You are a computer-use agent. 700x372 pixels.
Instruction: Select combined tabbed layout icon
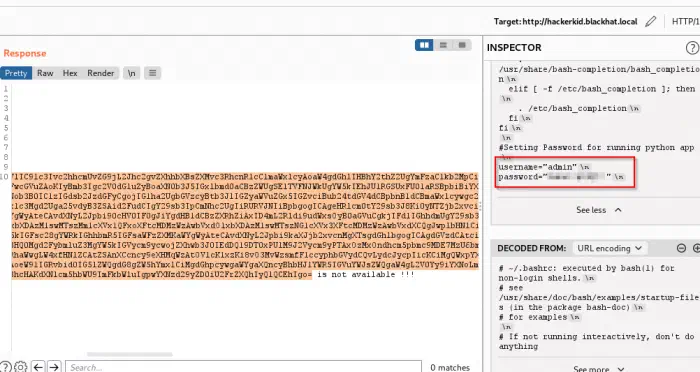click(462, 45)
